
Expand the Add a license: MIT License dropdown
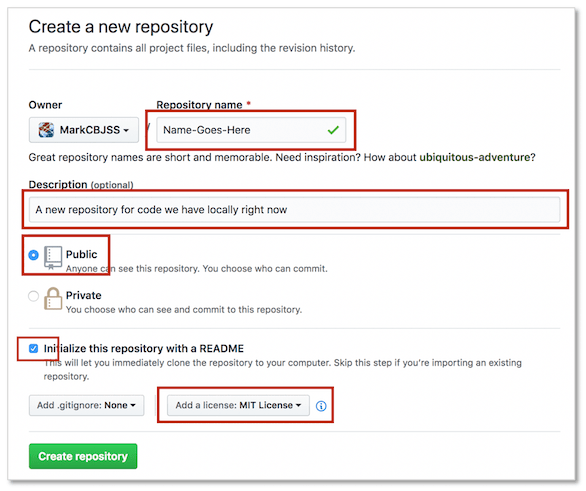[x=238, y=405]
